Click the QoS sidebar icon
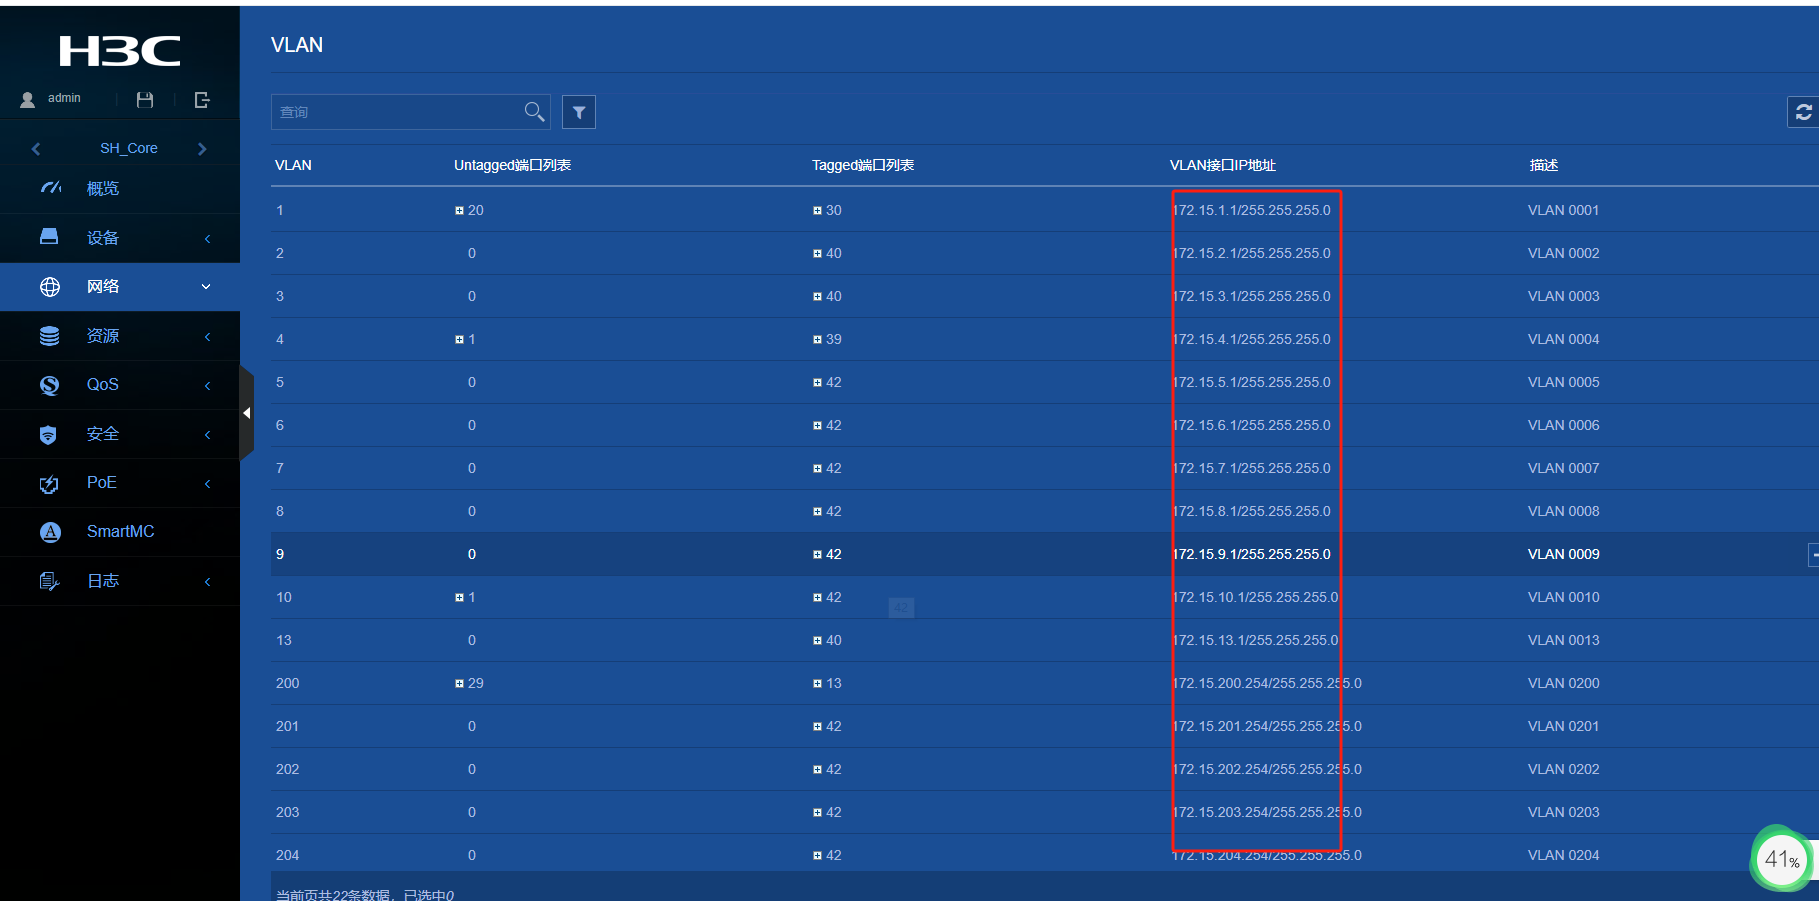Viewport: 1819px width, 901px height. [49, 385]
